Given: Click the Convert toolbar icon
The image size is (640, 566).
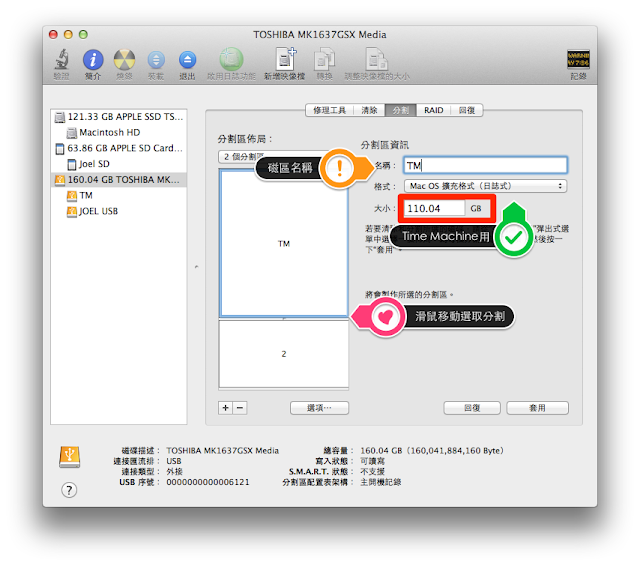Looking at the screenshot, I should pyautogui.click(x=324, y=60).
